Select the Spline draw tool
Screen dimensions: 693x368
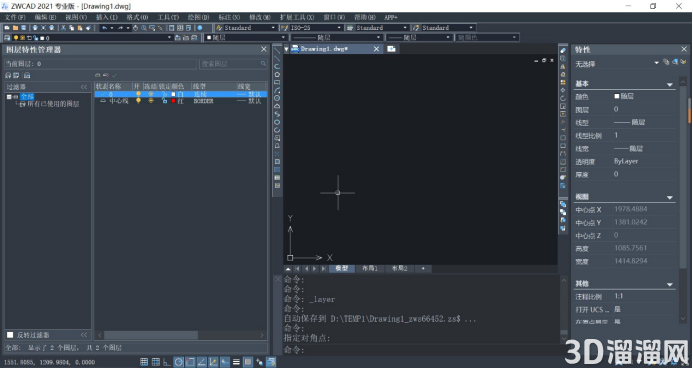(x=277, y=114)
